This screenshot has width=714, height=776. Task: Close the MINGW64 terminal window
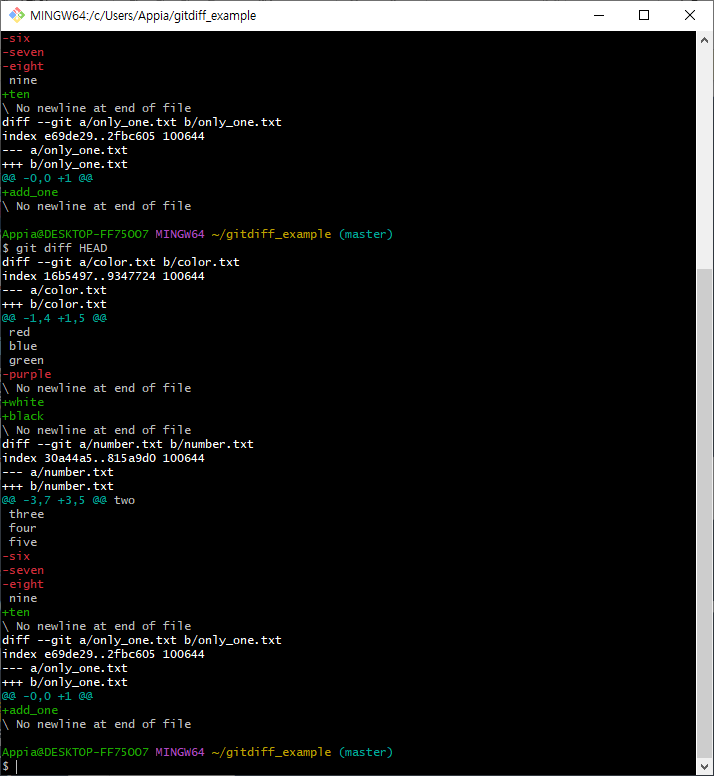(690, 15)
